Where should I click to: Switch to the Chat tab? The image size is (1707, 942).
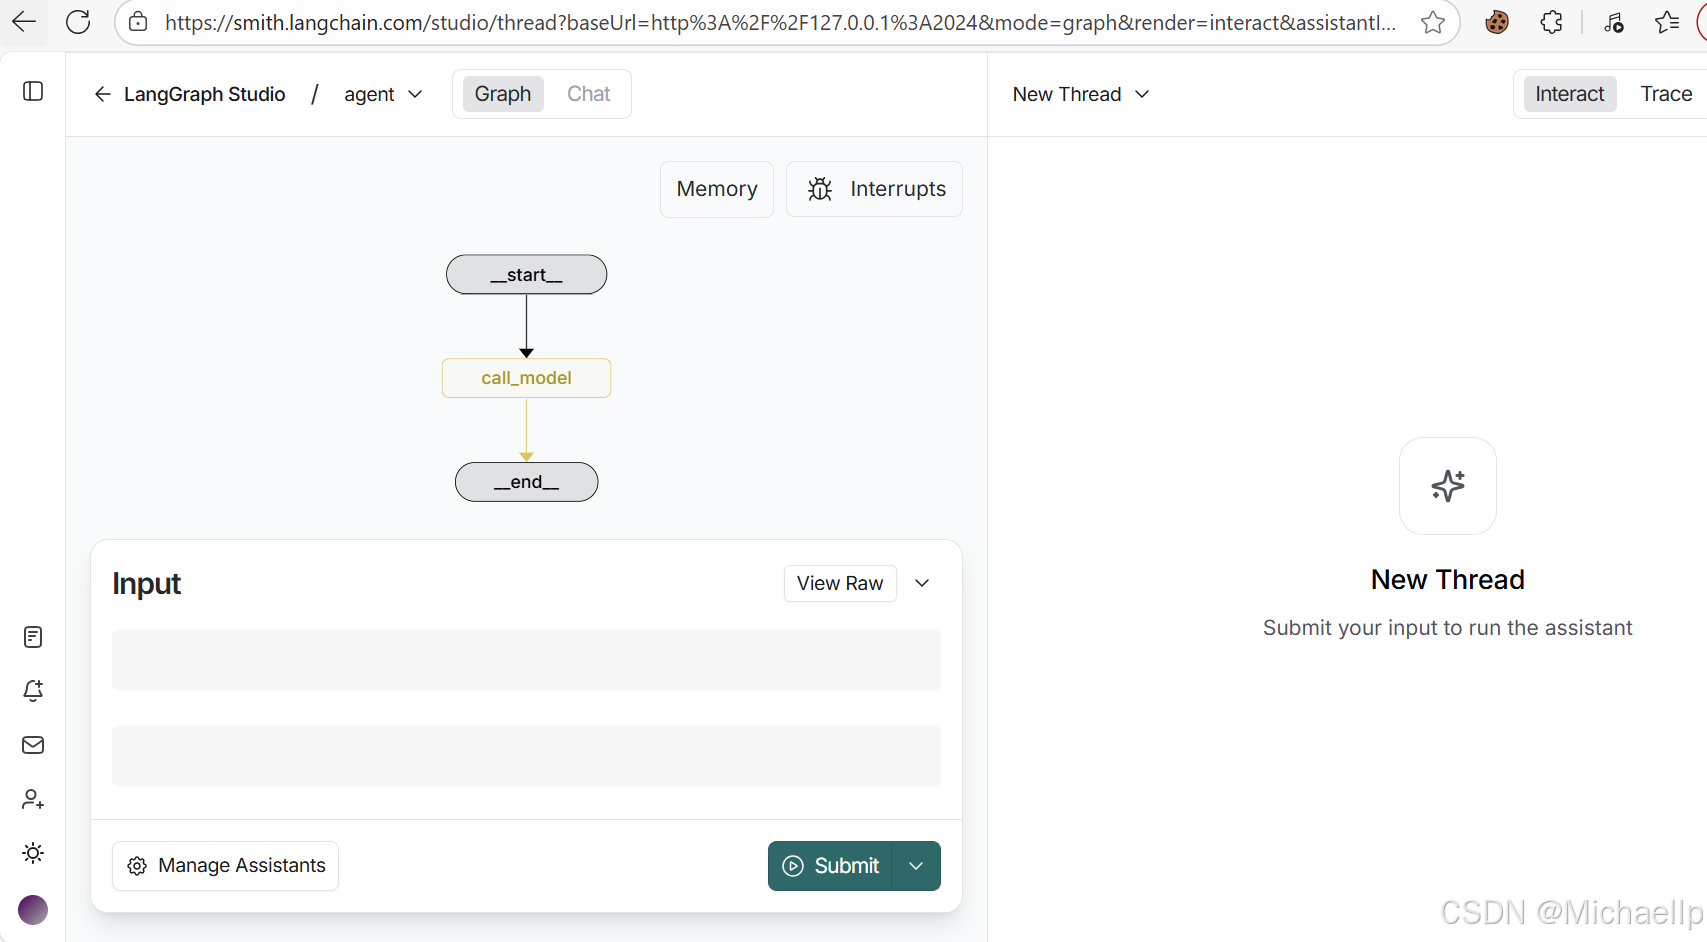click(589, 94)
